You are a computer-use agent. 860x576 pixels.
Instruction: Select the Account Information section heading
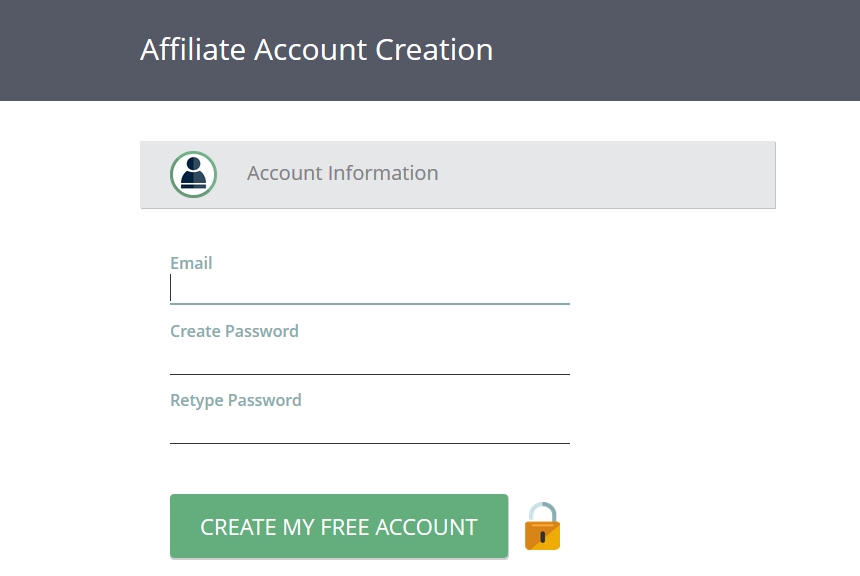click(342, 173)
